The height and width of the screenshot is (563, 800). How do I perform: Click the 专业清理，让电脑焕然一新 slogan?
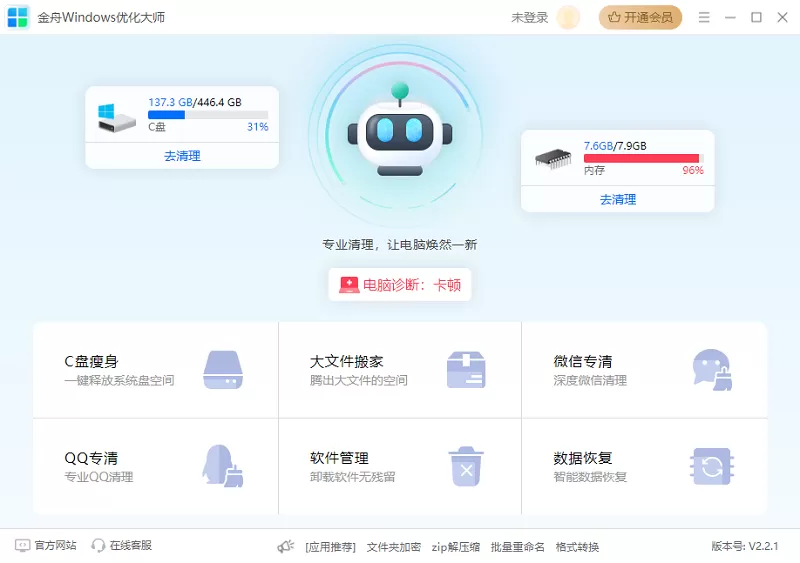tap(399, 244)
